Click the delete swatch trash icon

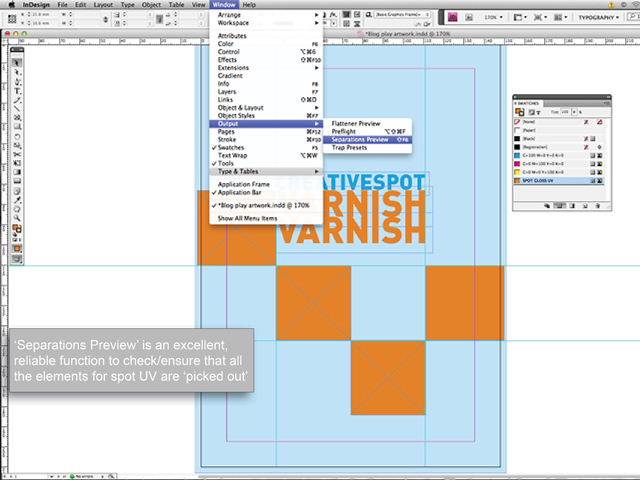tap(597, 206)
